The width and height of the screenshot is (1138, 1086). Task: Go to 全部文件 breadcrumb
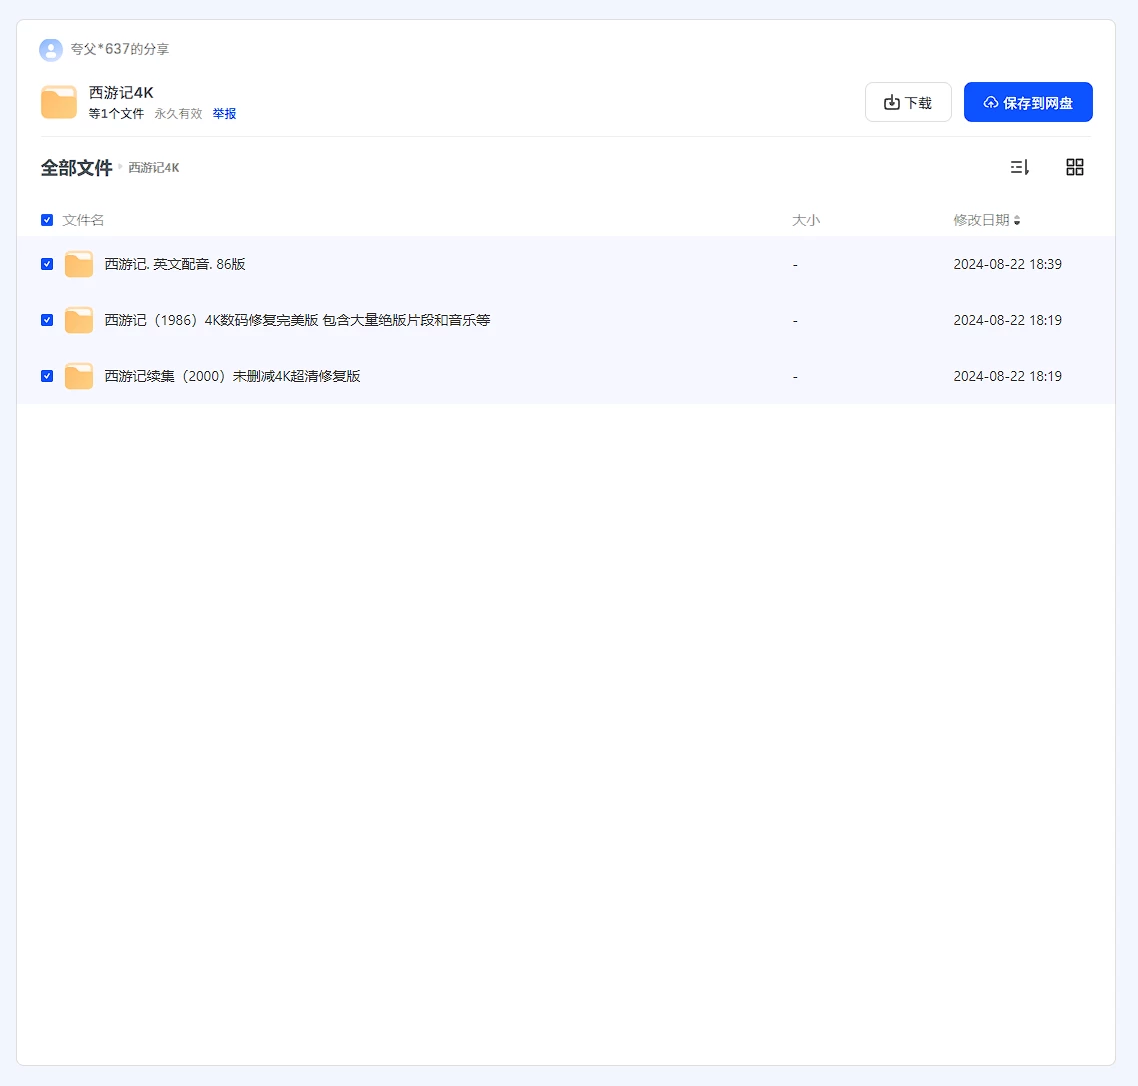click(x=76, y=168)
